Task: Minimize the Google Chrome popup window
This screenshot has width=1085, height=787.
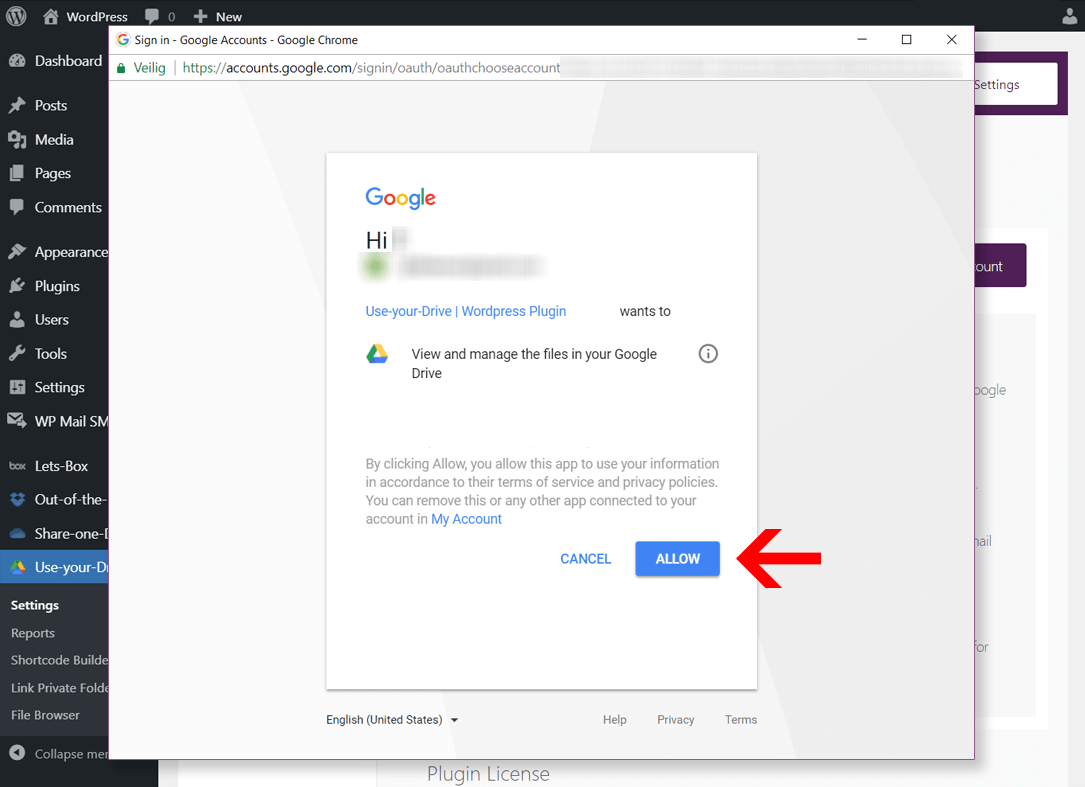Action: 862,39
